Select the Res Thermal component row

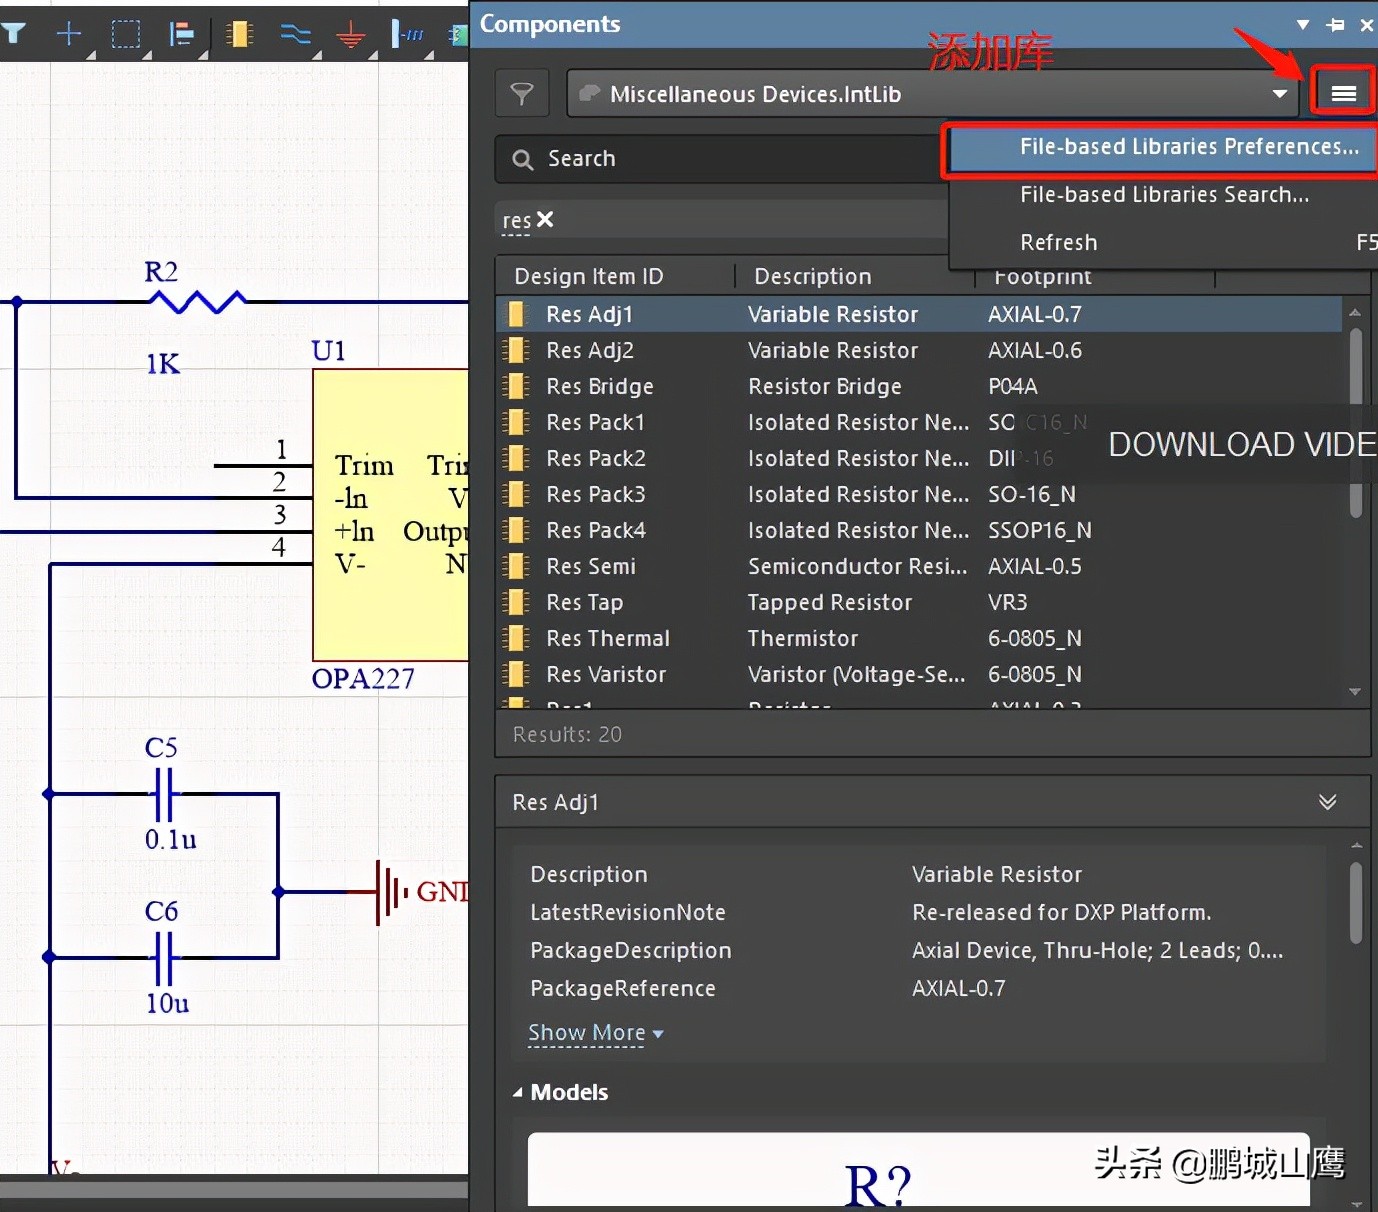click(607, 639)
